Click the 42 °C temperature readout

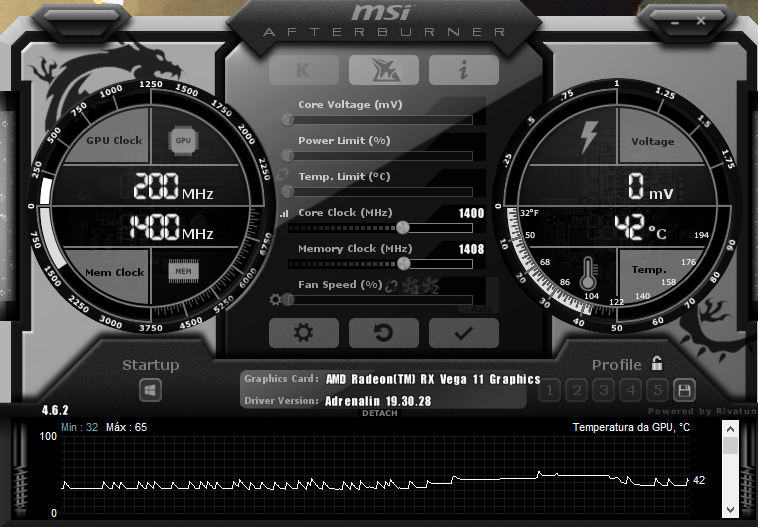(641, 227)
